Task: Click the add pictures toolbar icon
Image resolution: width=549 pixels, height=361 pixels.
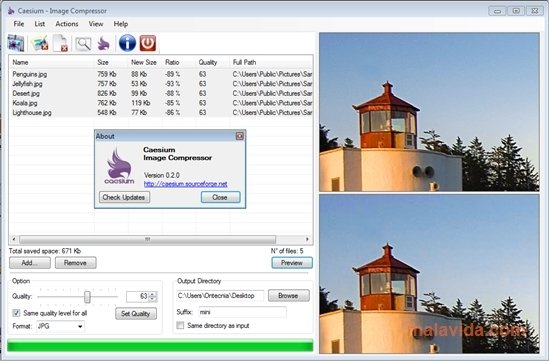Action: click(x=16, y=43)
